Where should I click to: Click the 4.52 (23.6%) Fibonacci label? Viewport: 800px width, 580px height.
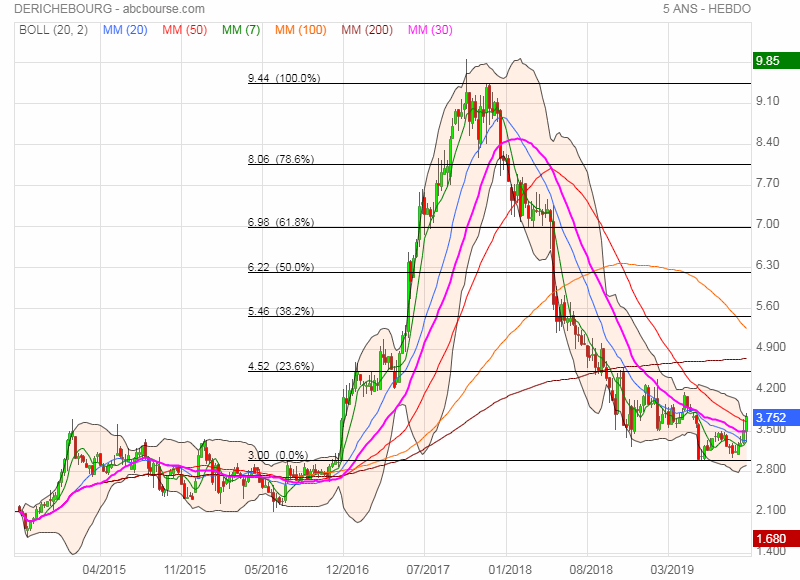[281, 366]
